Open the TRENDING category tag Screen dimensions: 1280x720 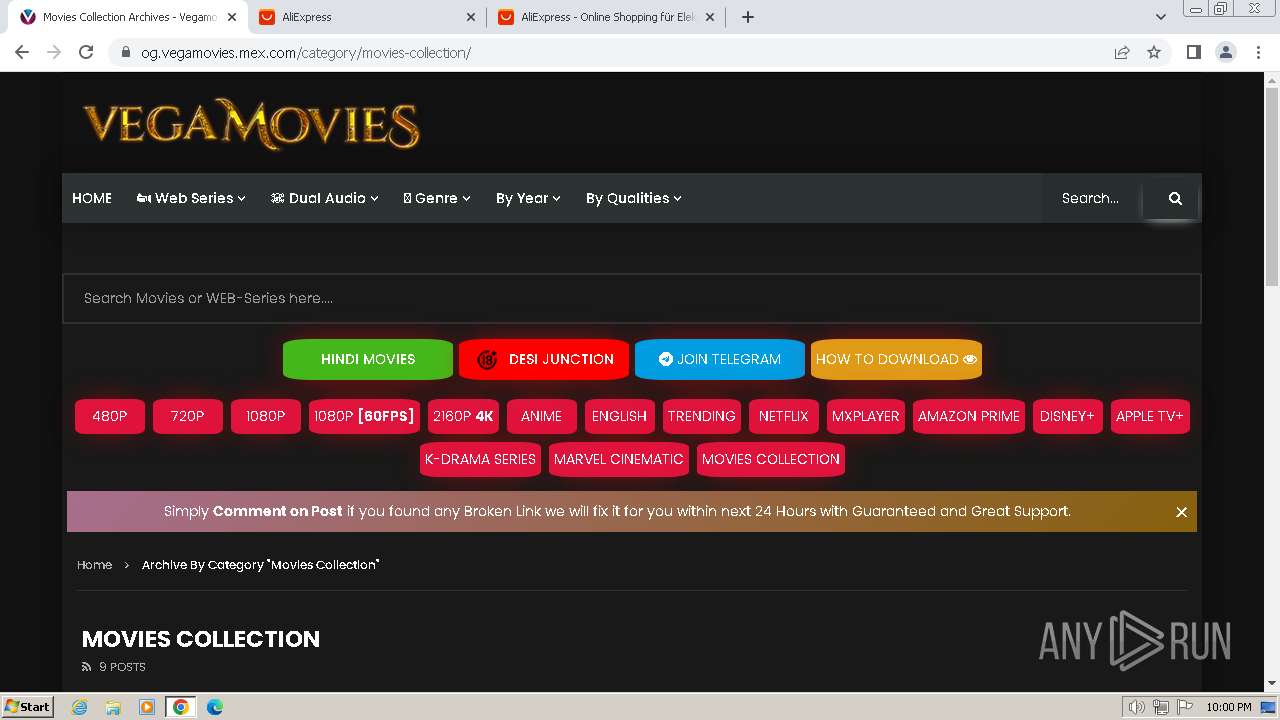701,416
